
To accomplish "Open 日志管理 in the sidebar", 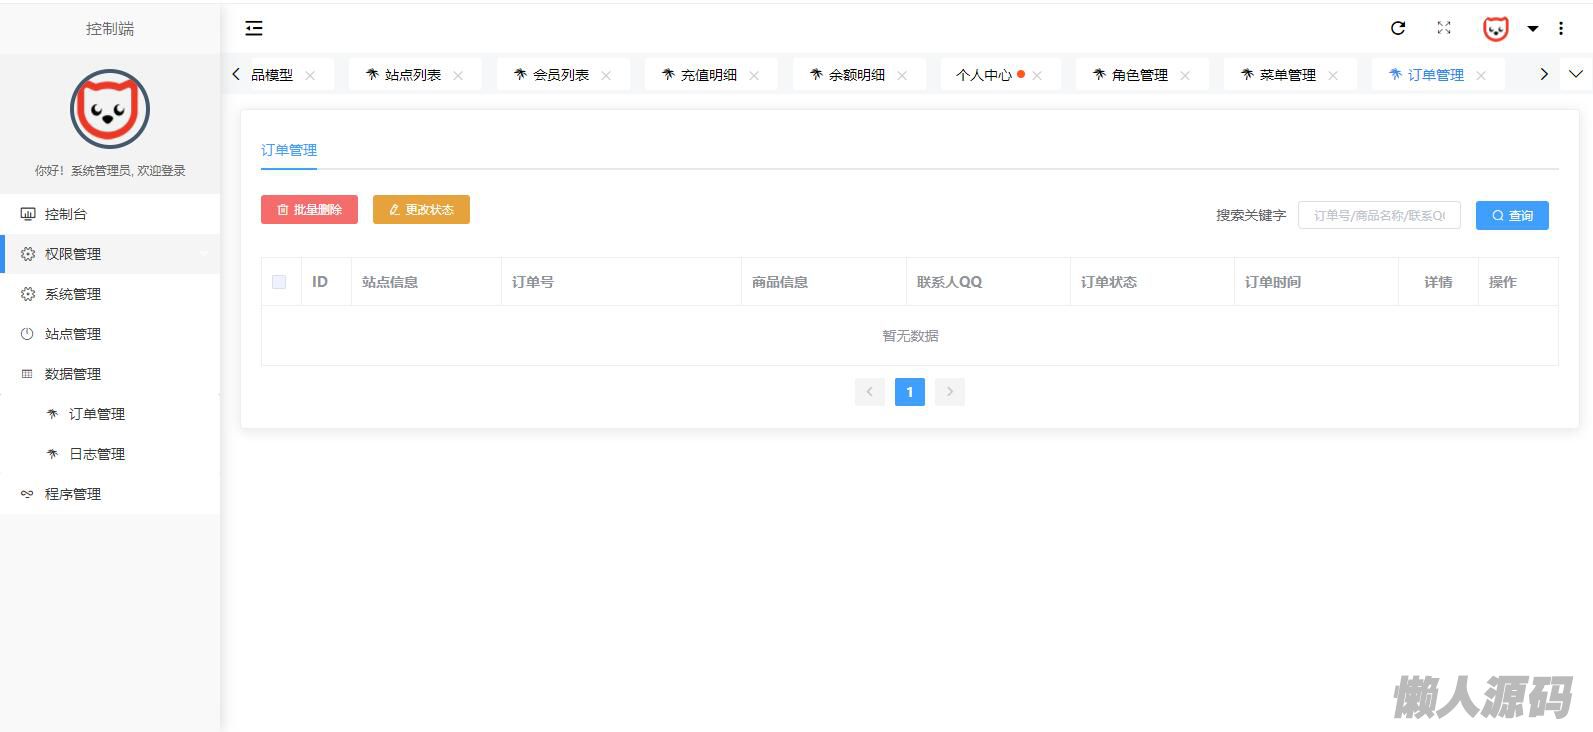I will (97, 454).
